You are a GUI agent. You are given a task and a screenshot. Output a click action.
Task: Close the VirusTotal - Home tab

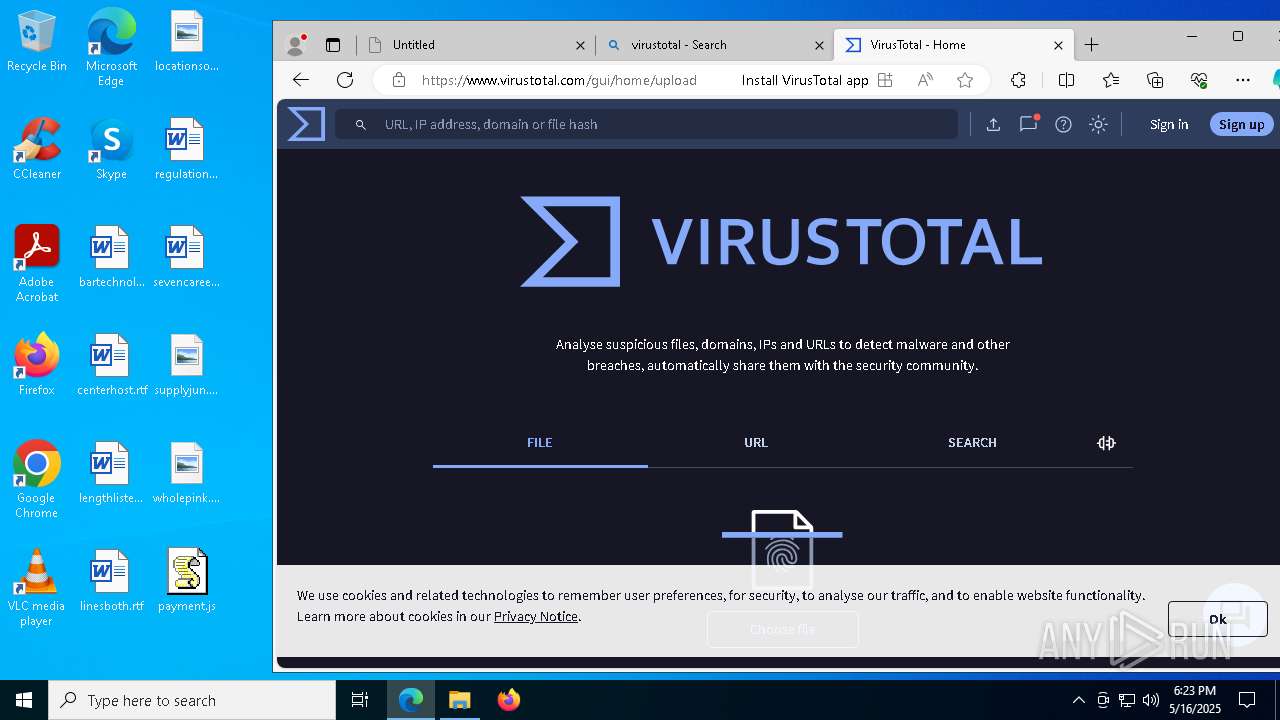(1058, 45)
